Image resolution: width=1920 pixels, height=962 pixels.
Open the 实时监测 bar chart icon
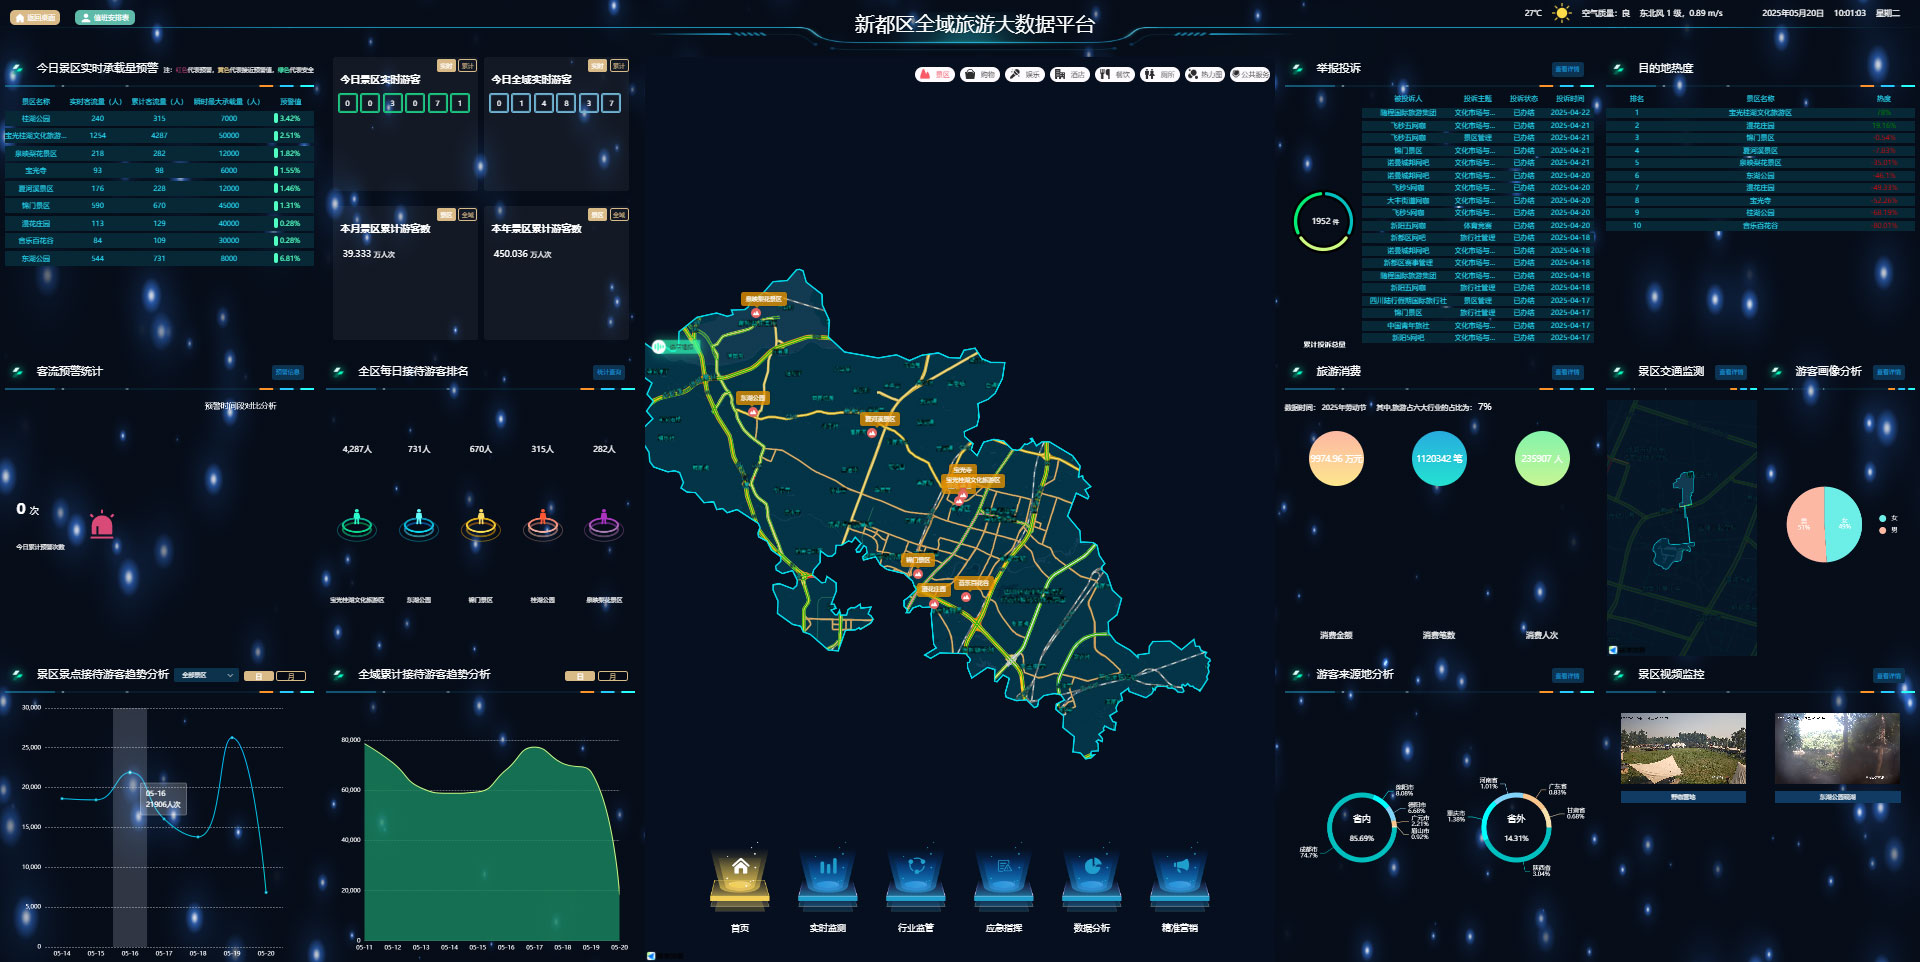pyautogui.click(x=828, y=876)
